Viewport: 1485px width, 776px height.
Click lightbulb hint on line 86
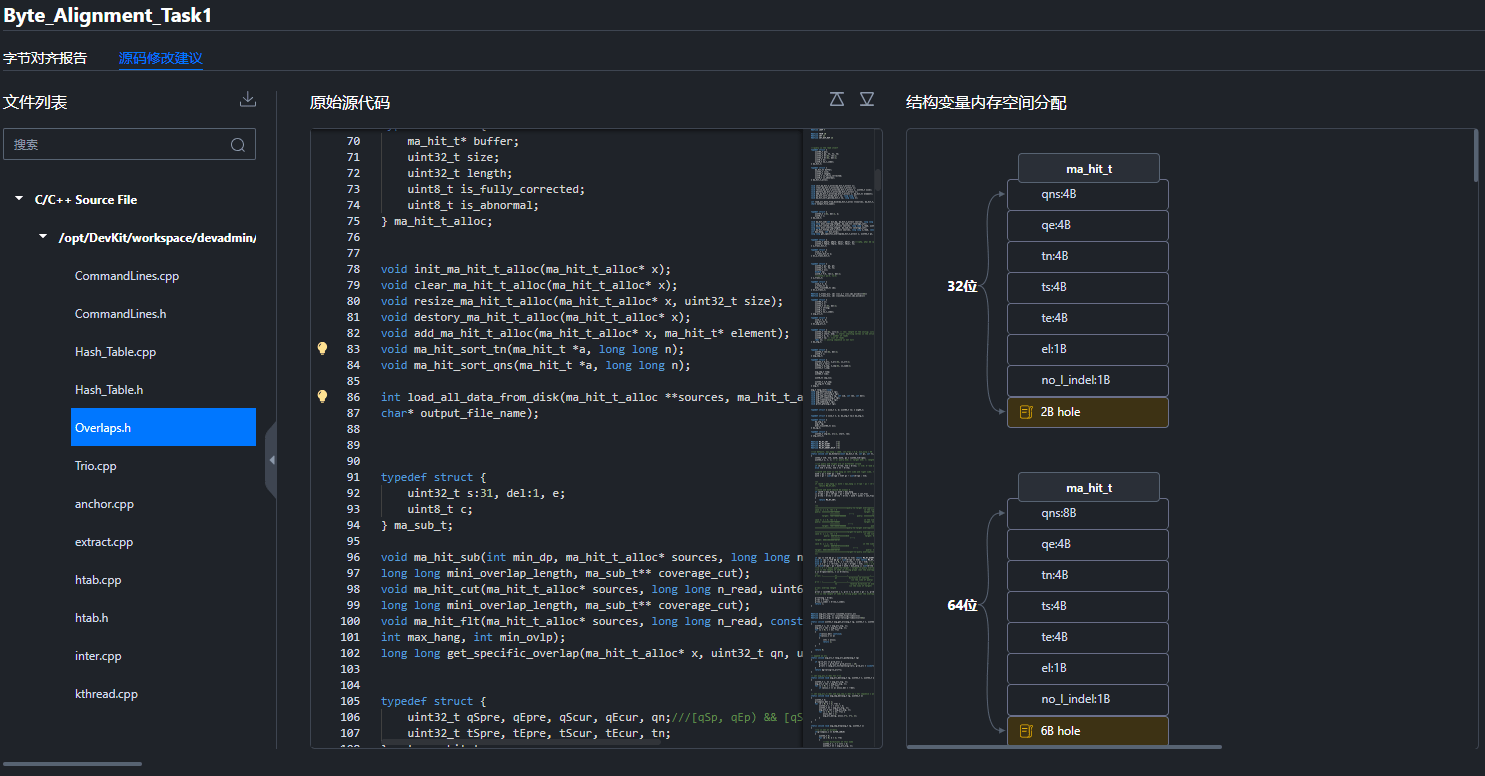(x=322, y=397)
